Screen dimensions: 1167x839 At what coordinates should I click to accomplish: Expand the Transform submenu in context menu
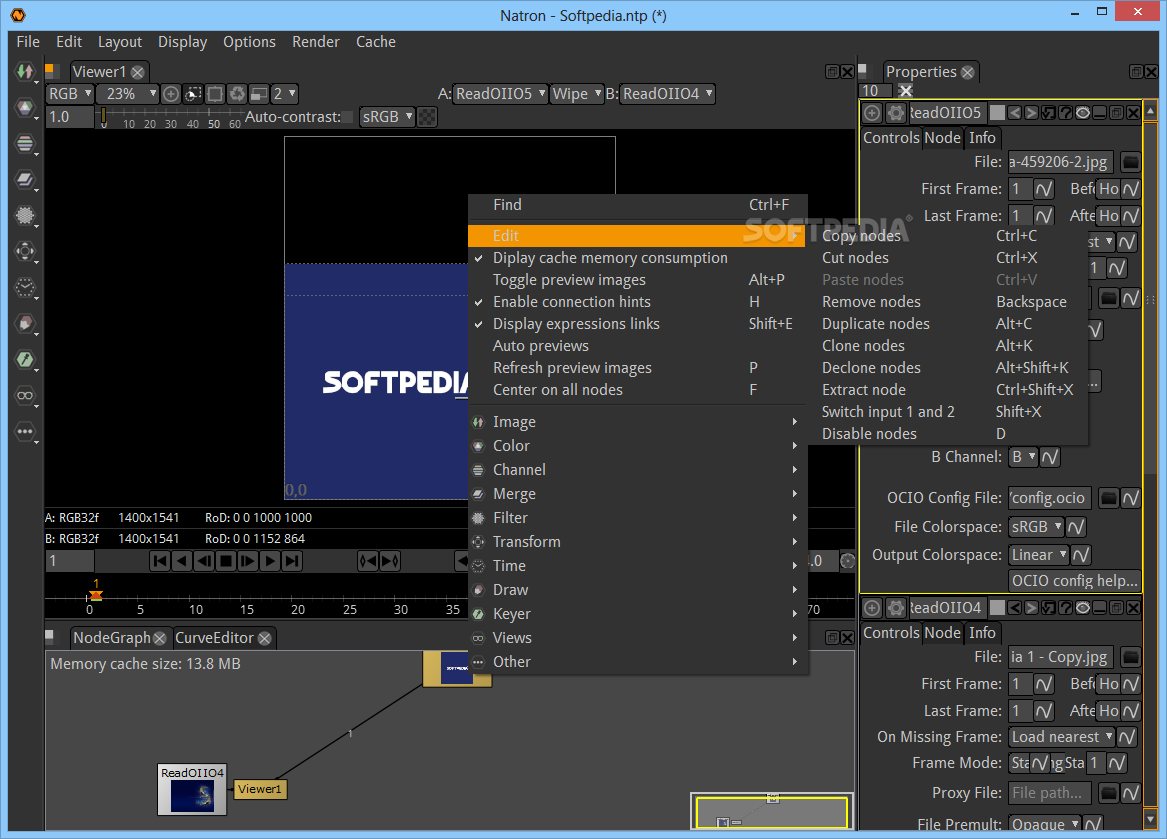pos(637,542)
